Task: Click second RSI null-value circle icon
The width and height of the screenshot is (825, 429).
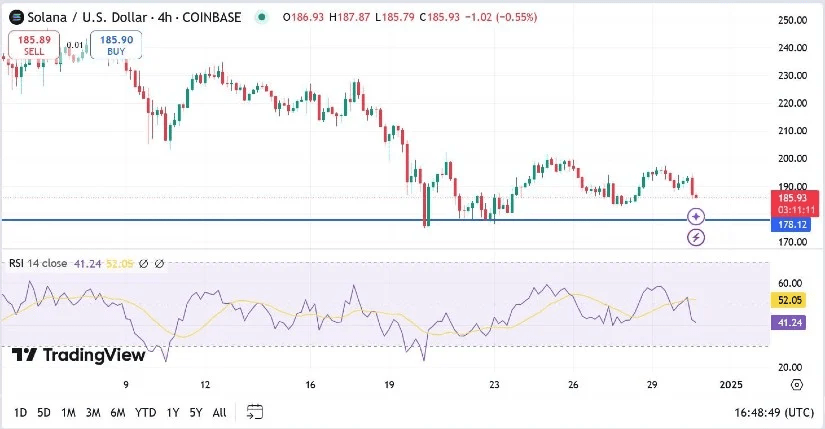Action: tap(160, 264)
